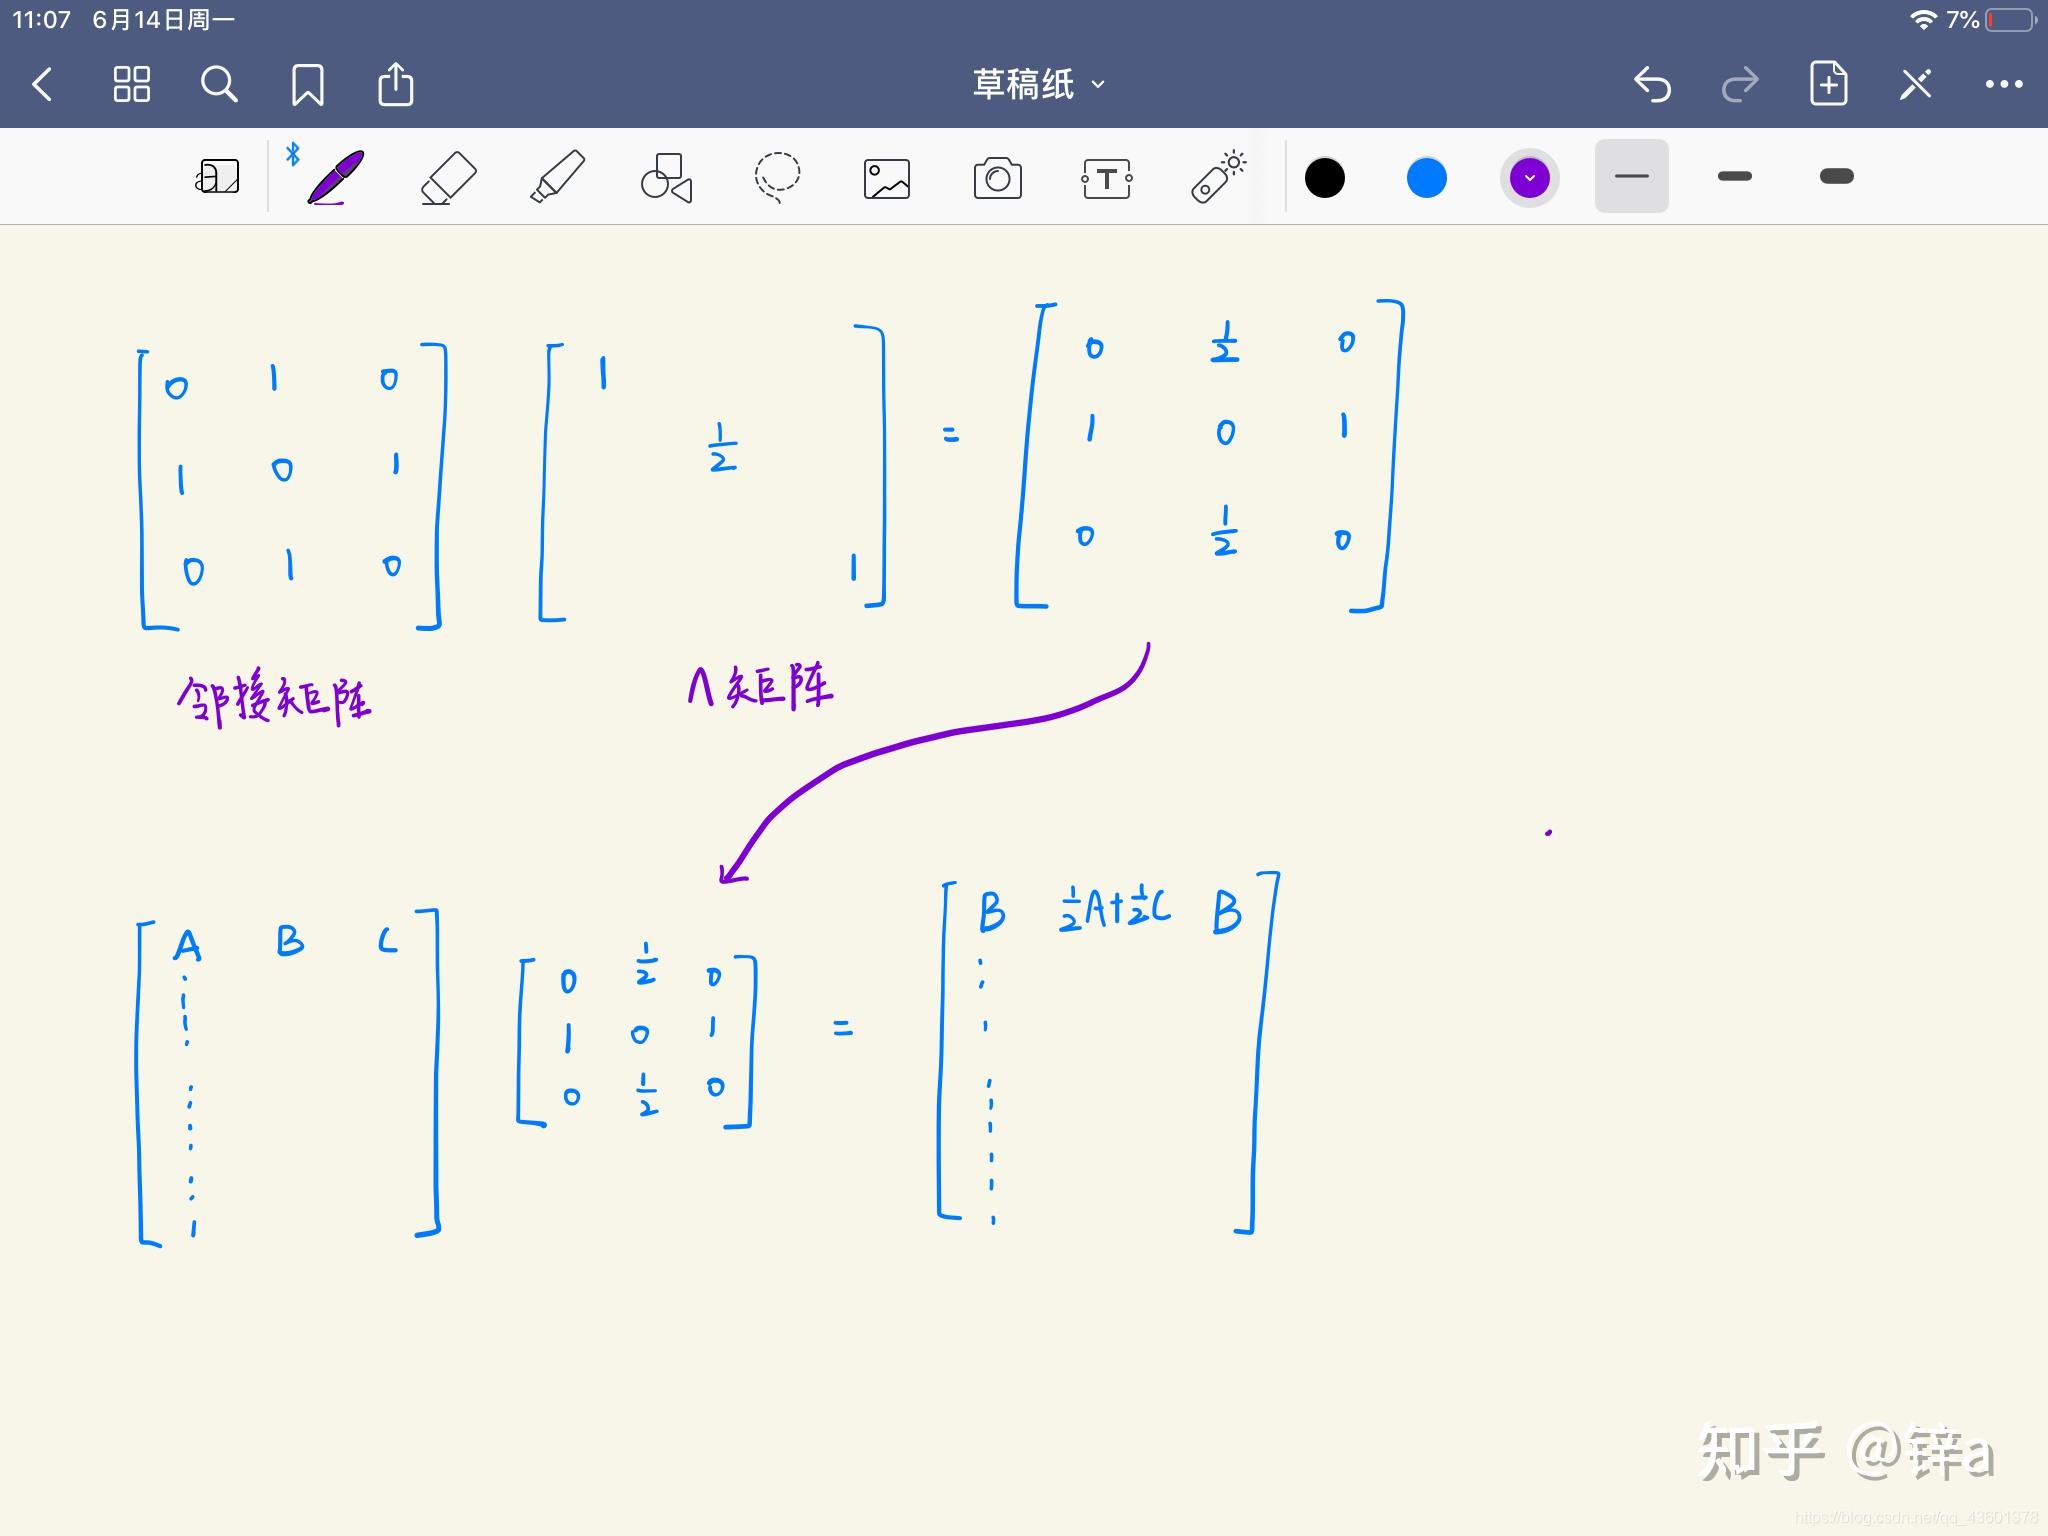2048x1536 pixels.
Task: Go back to document library
Action: 42,84
